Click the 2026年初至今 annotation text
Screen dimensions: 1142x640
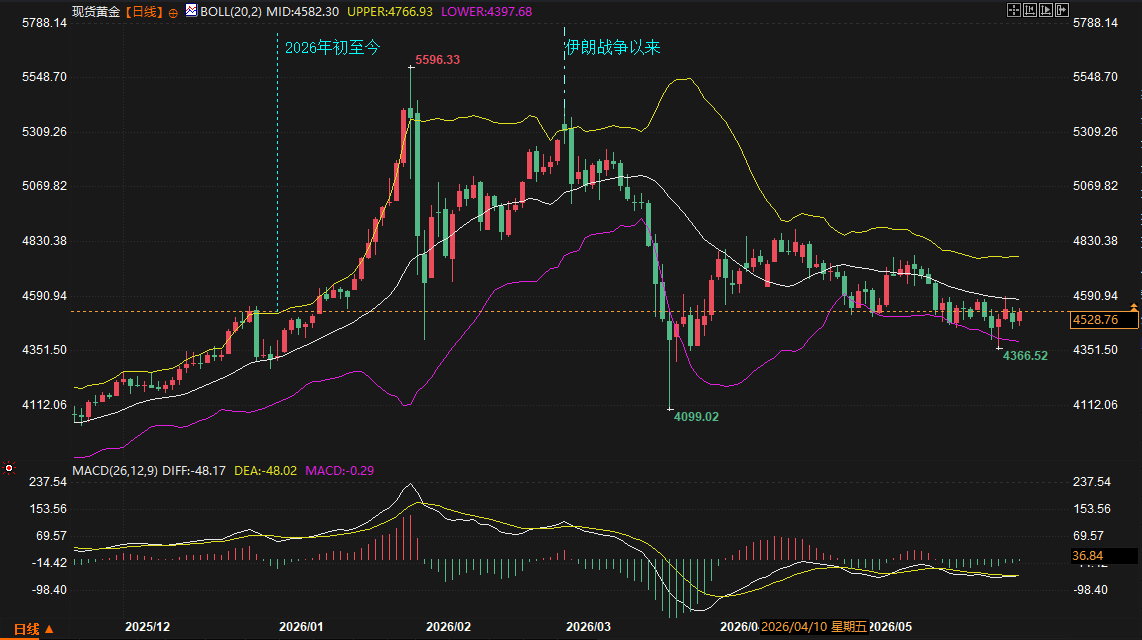[x=332, y=47]
